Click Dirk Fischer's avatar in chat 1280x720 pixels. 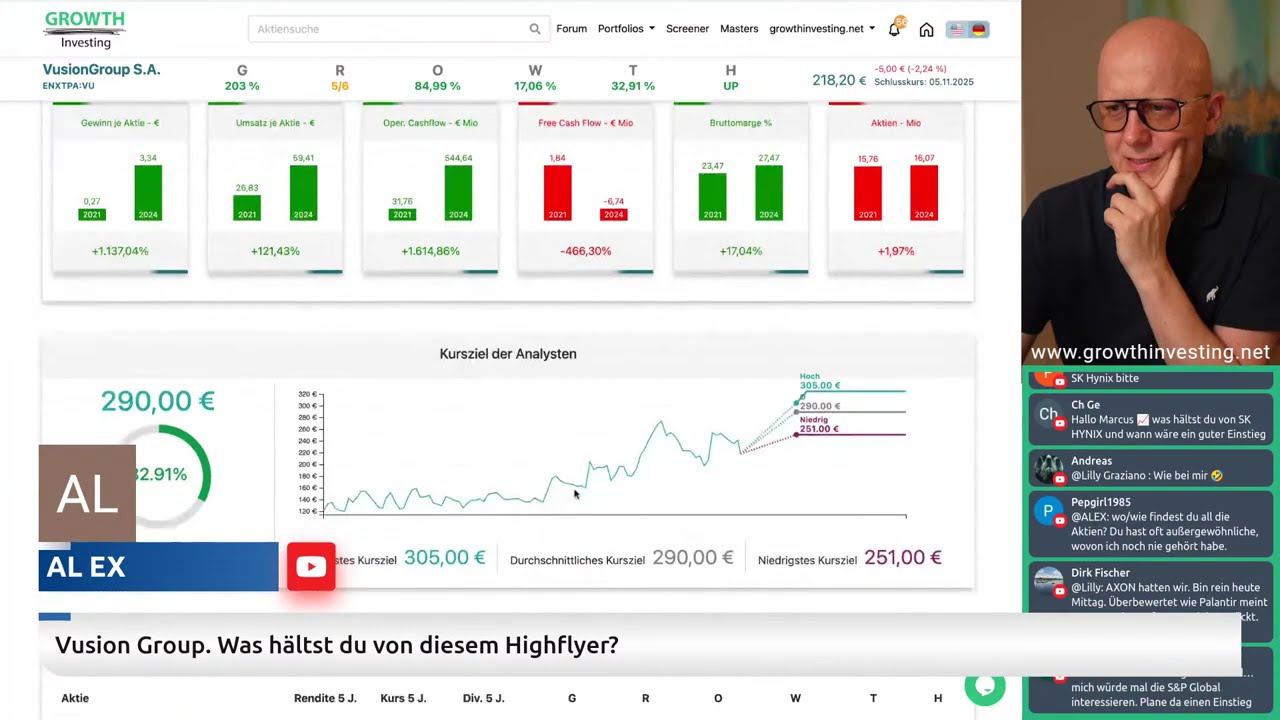pyautogui.click(x=1049, y=582)
